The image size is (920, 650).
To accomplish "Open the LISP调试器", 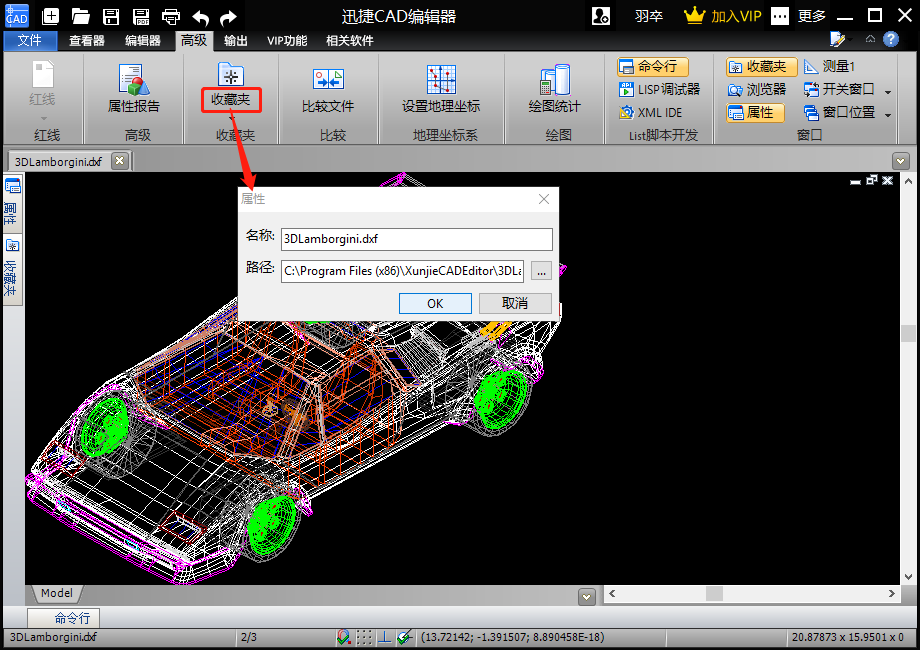I will click(659, 89).
